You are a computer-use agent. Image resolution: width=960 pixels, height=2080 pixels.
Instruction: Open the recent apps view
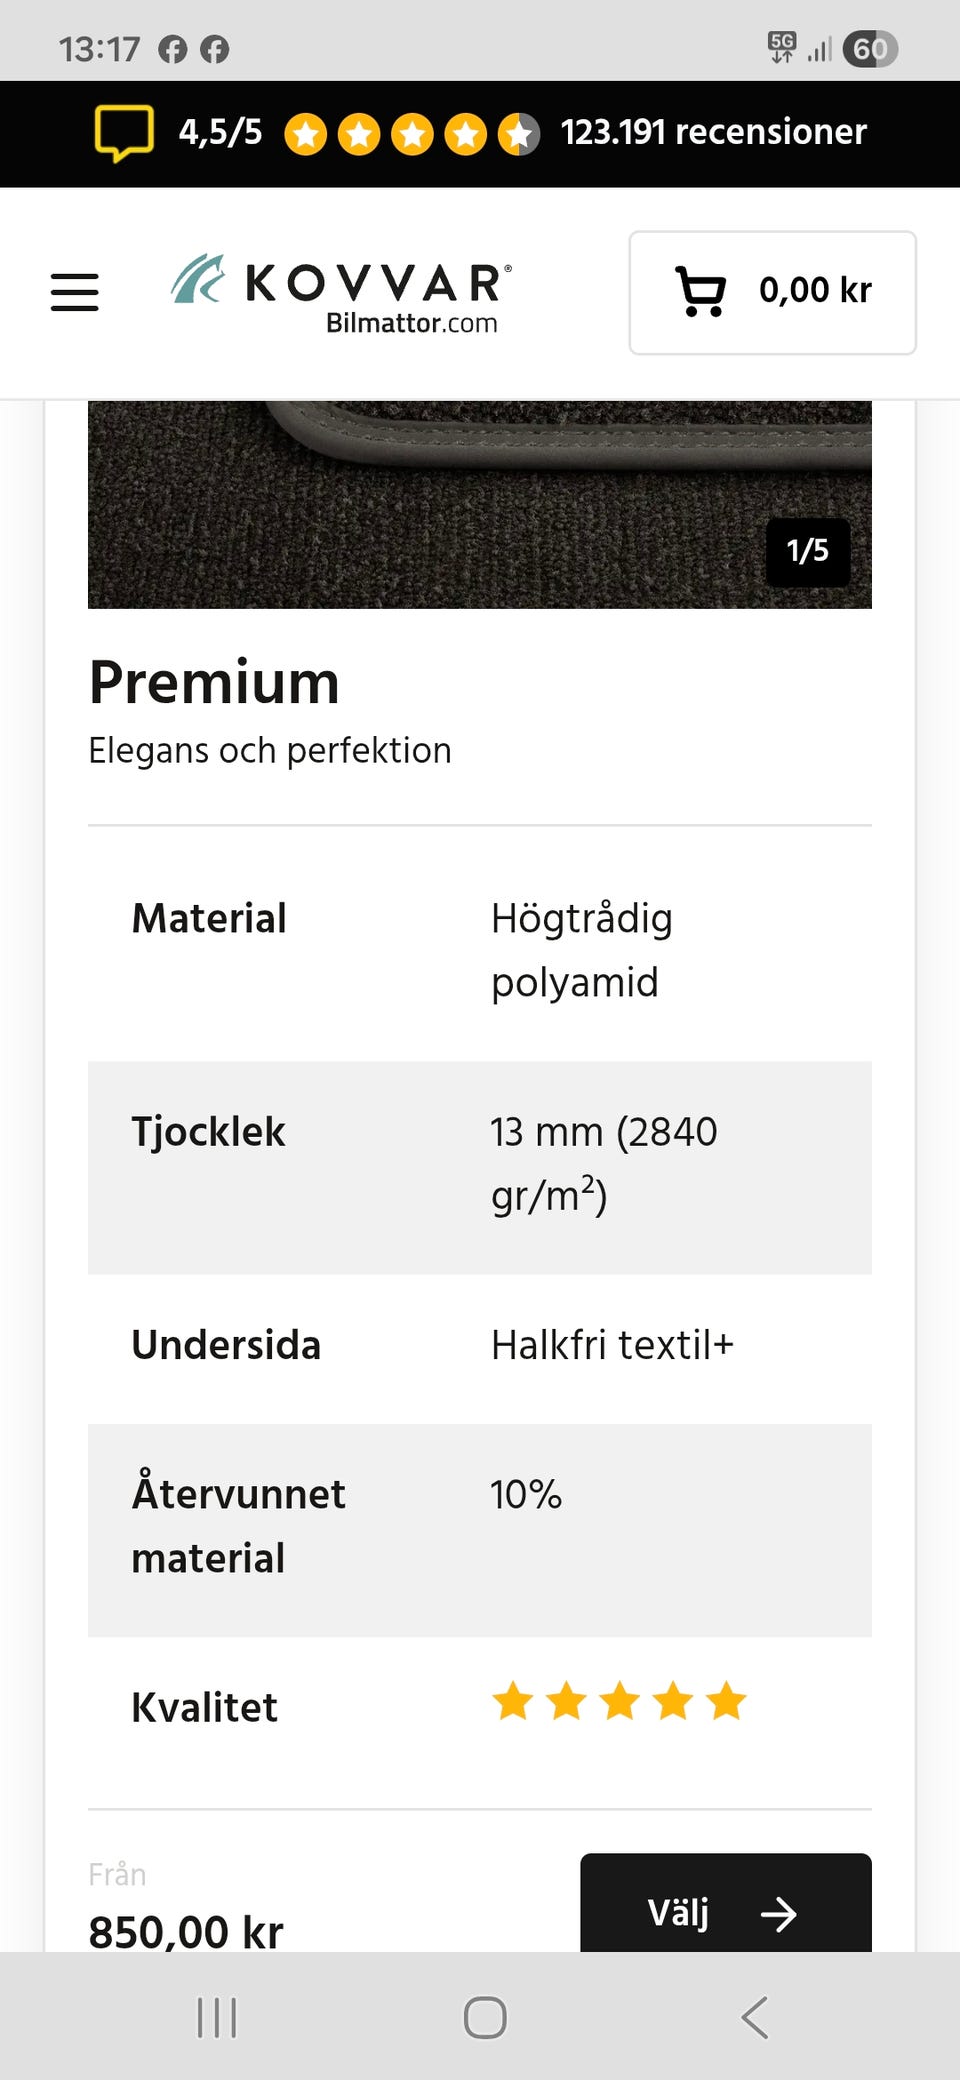tap(215, 2018)
